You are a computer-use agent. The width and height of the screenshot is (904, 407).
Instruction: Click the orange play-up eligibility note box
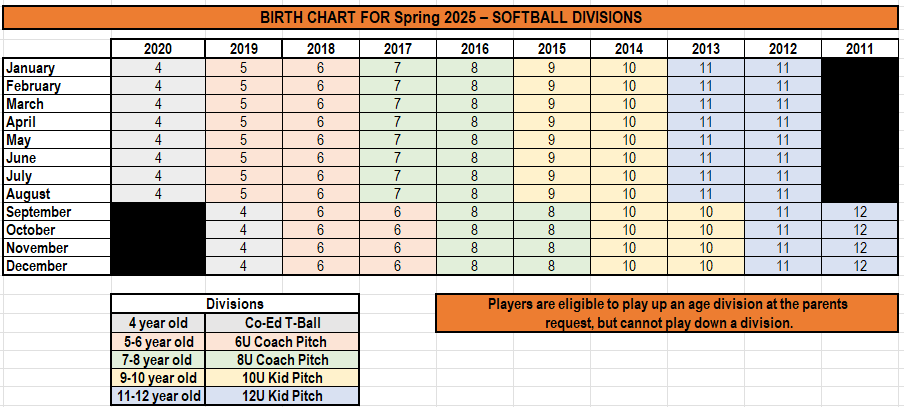coord(667,313)
